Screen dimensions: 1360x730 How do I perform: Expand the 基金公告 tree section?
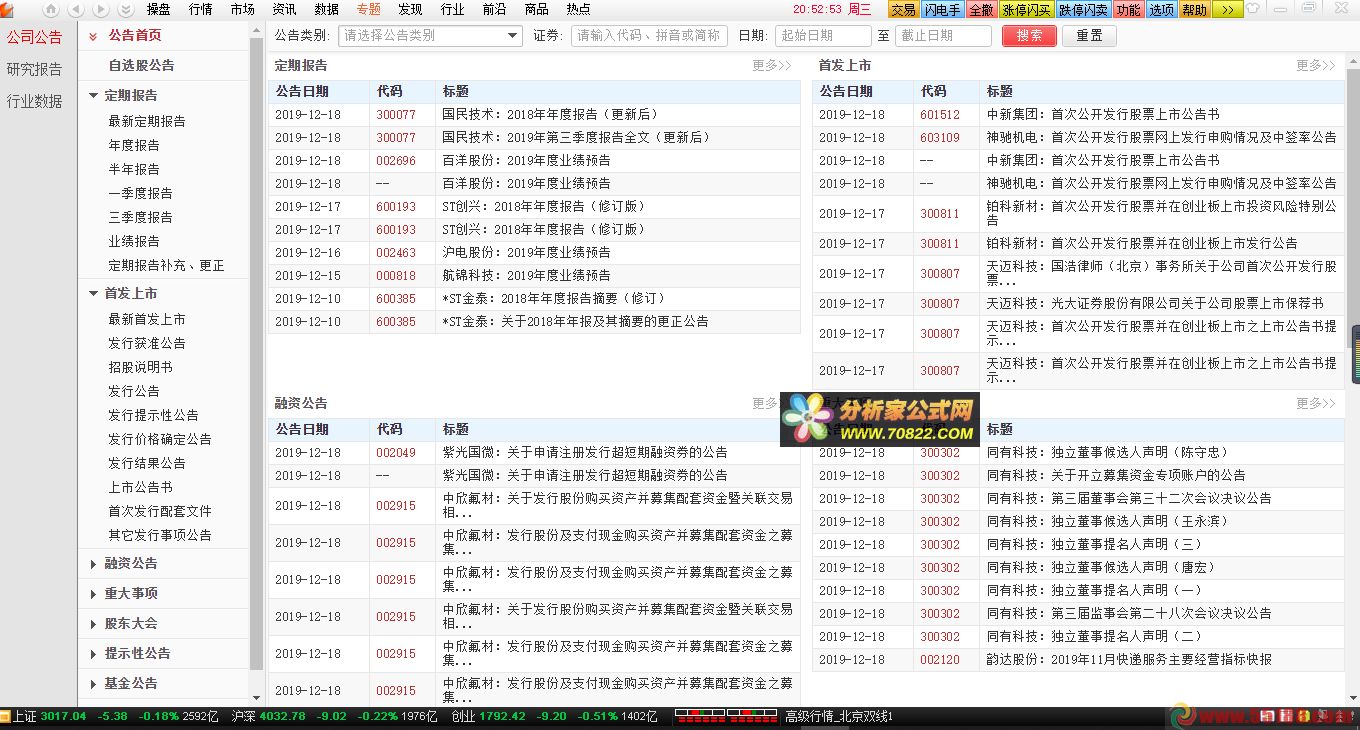tap(93, 684)
